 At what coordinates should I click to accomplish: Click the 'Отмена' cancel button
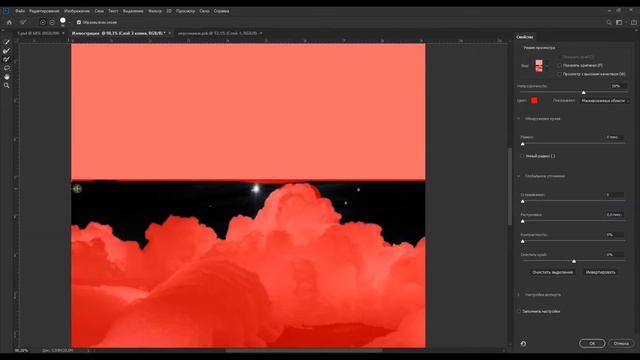click(621, 343)
